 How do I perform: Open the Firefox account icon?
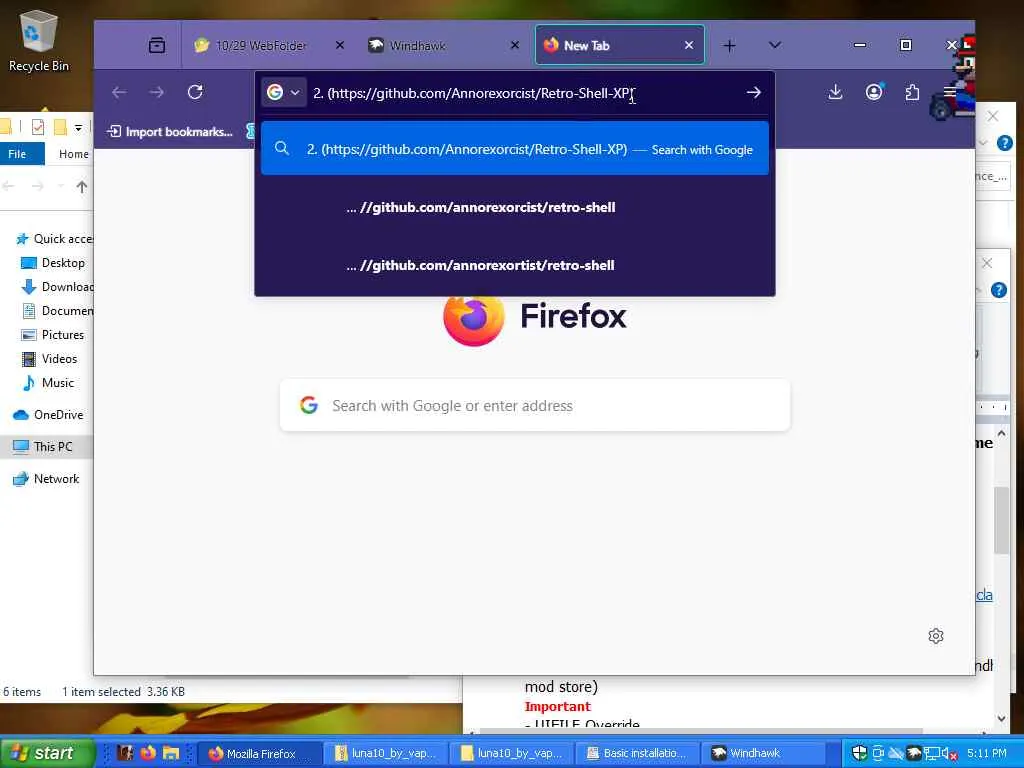tap(874, 92)
